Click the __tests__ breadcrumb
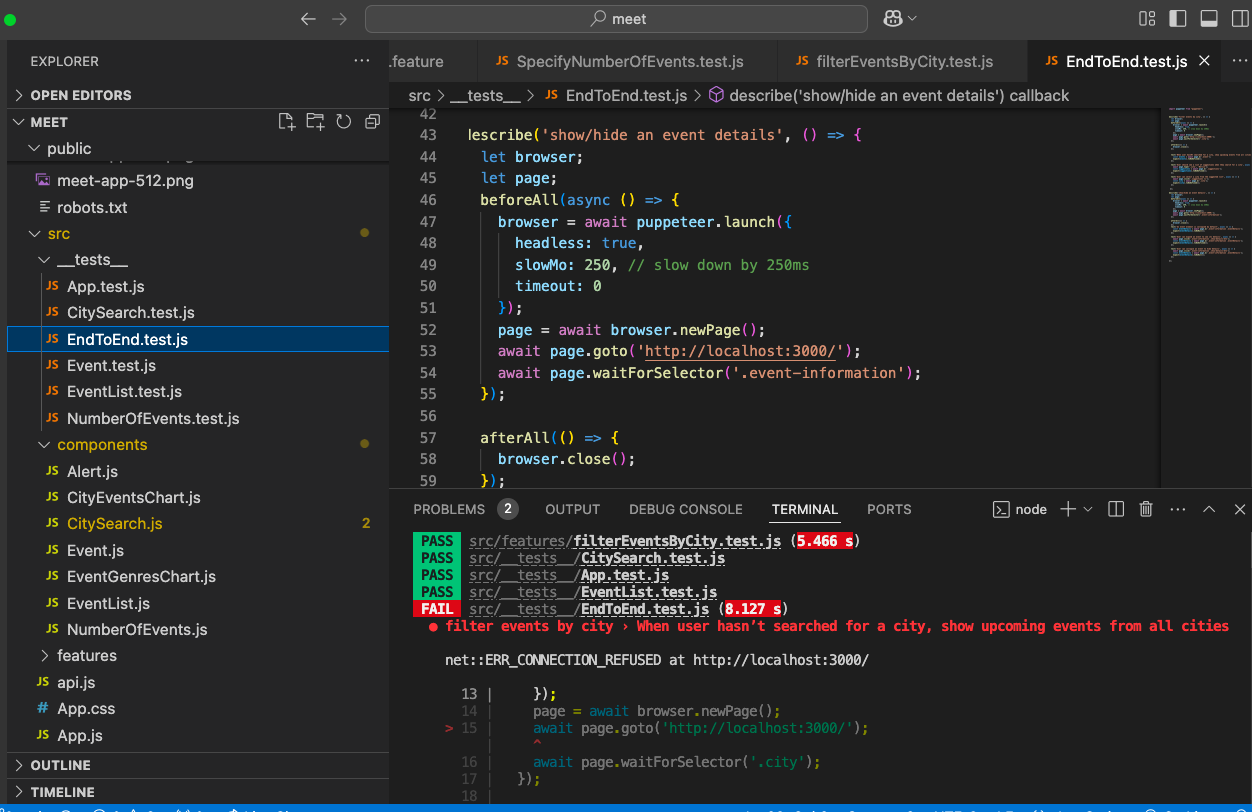This screenshot has width=1252, height=812. 485,95
